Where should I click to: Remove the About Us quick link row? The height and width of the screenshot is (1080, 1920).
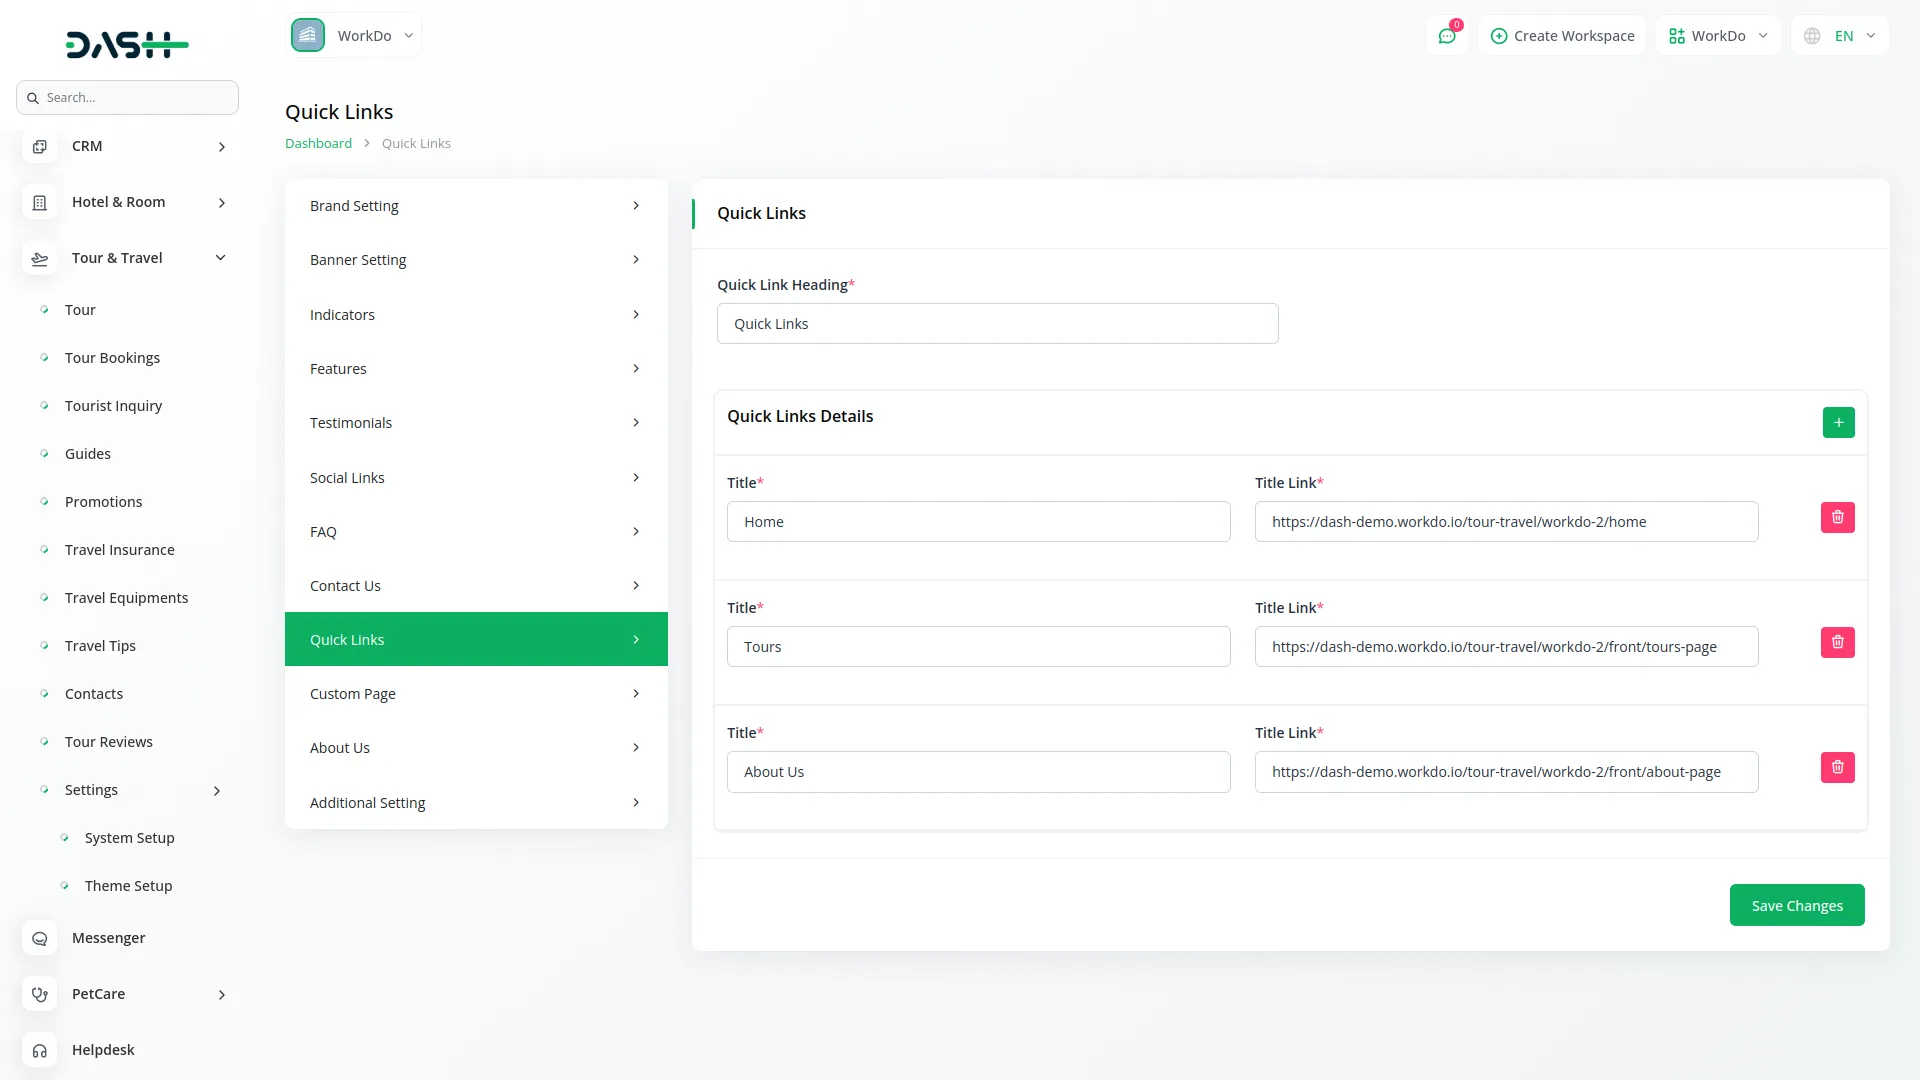pos(1837,767)
